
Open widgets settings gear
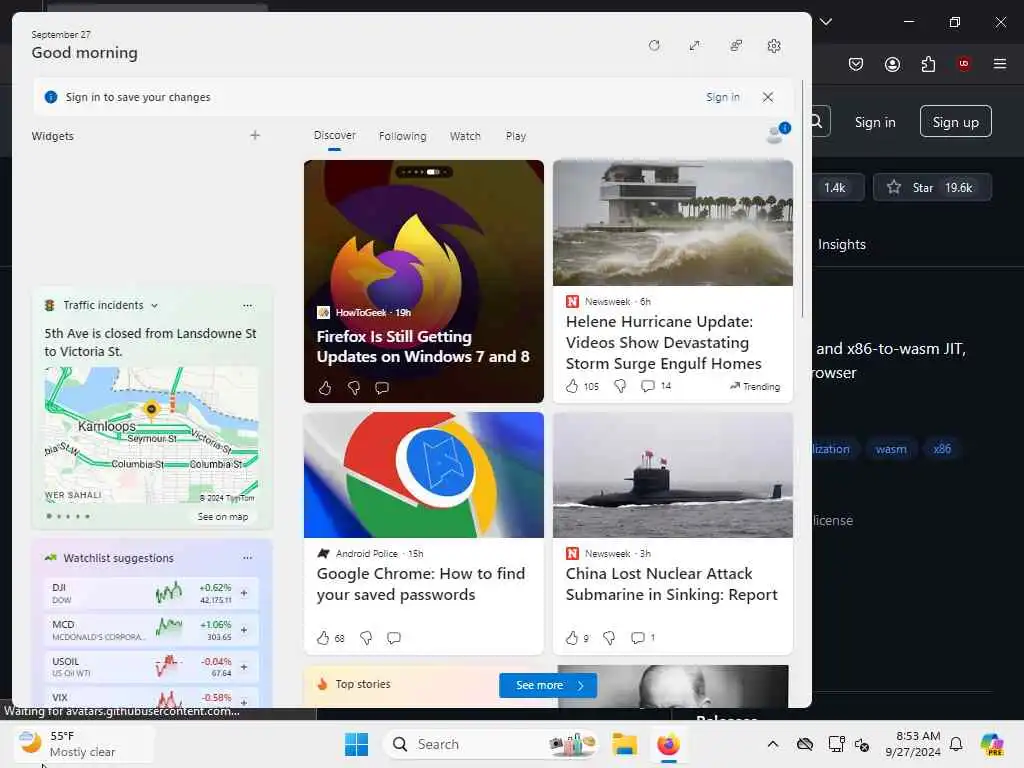774,46
